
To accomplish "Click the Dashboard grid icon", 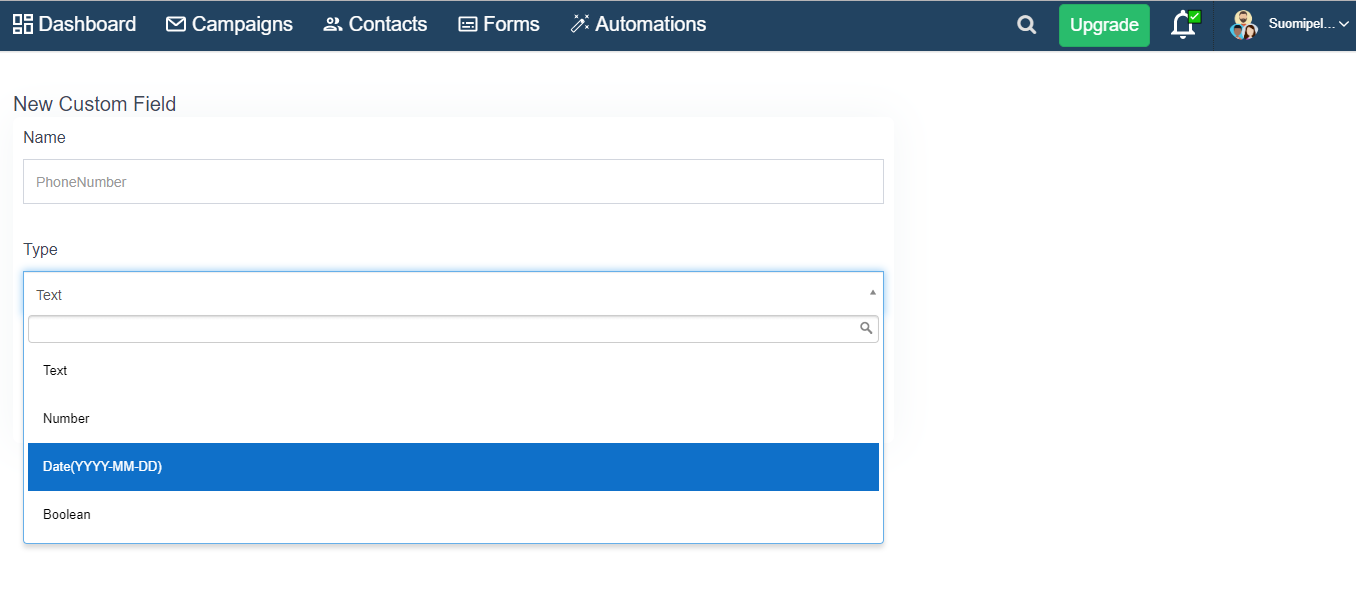I will point(23,24).
